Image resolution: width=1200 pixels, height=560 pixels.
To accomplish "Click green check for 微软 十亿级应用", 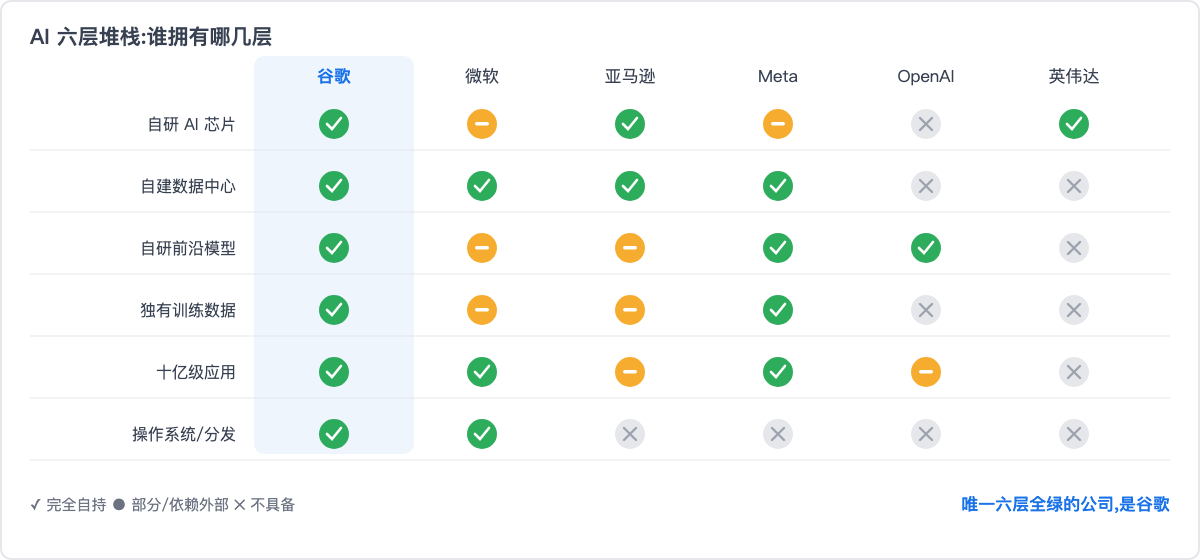I will (482, 372).
